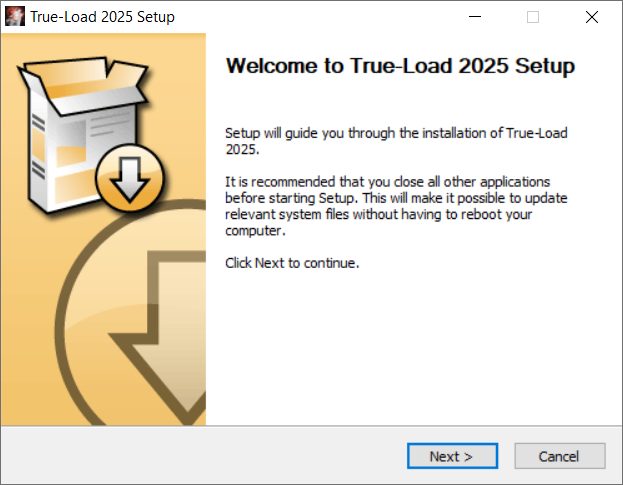Click the 'Click Next to continue.' text
Image resolution: width=623 pixels, height=485 pixels.
[292, 263]
